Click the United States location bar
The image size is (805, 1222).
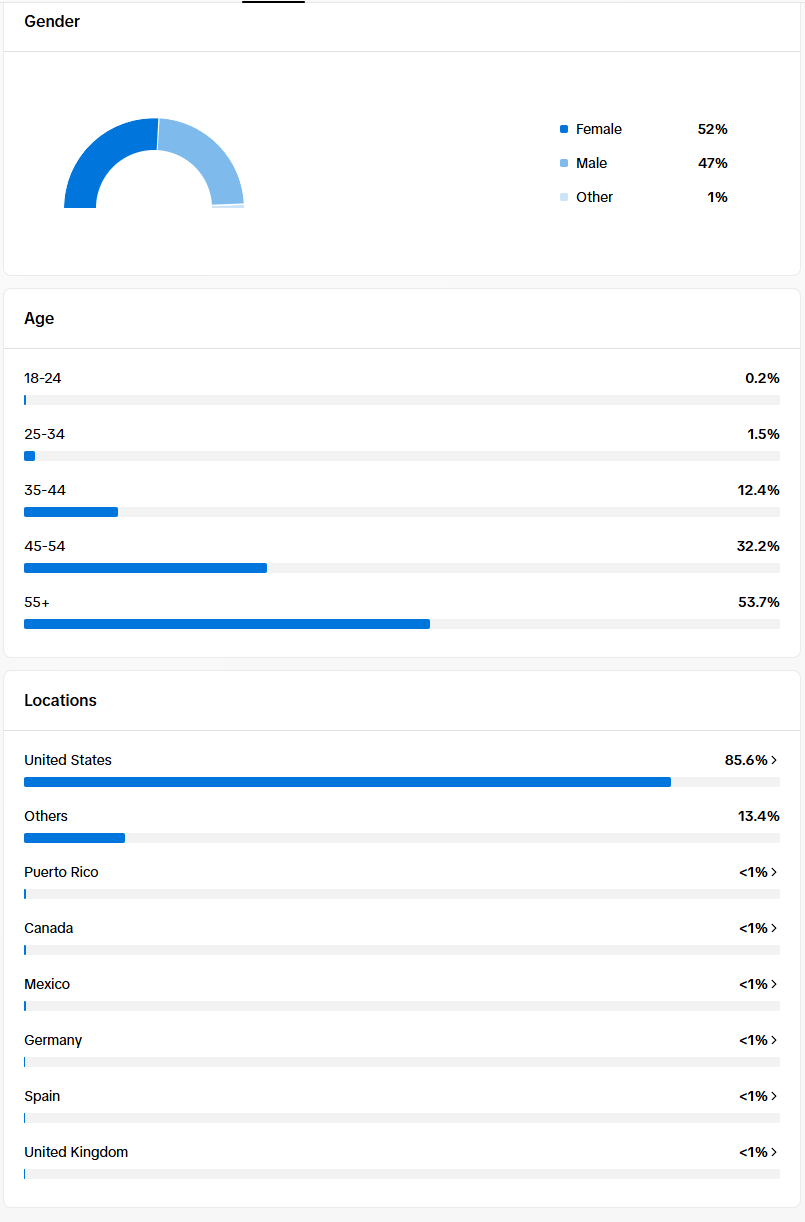402,782
